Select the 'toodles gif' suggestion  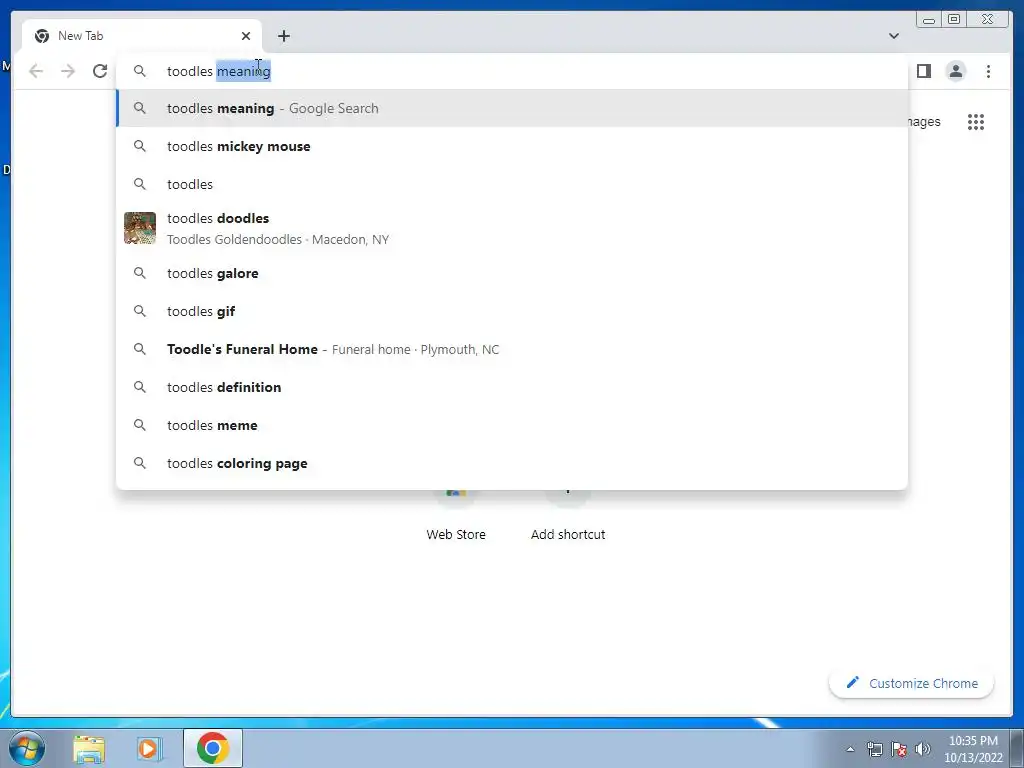coord(512,311)
